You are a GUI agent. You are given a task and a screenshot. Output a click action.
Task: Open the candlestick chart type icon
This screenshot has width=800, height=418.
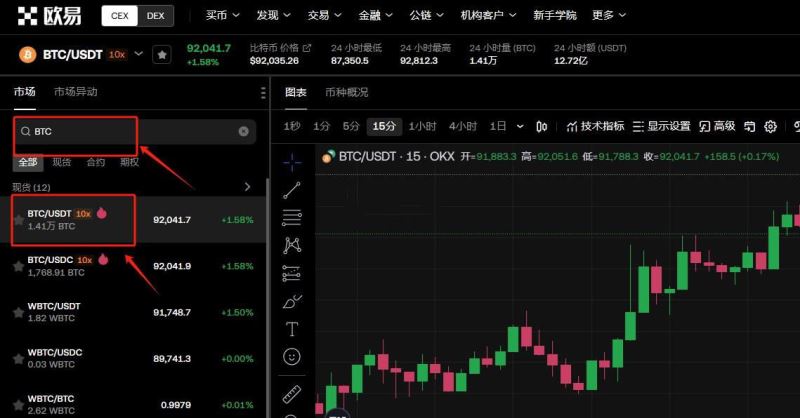click(x=542, y=126)
